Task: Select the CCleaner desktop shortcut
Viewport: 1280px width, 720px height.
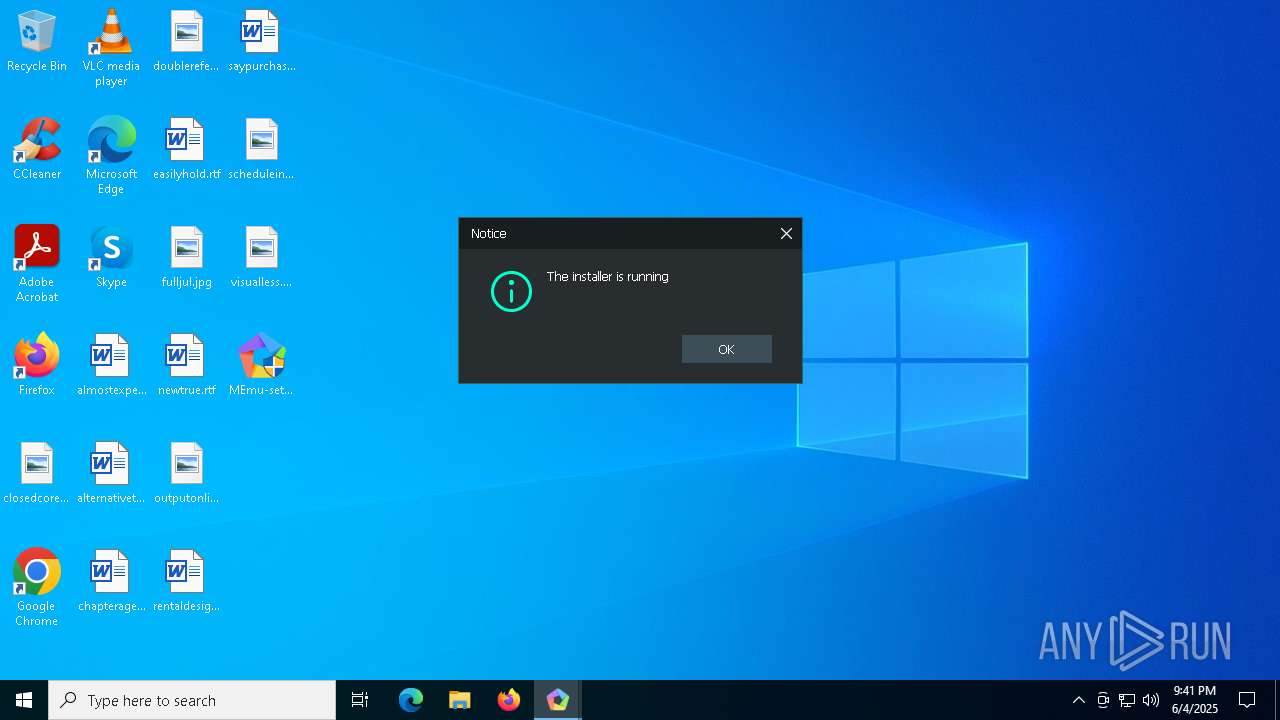Action: tap(37, 150)
